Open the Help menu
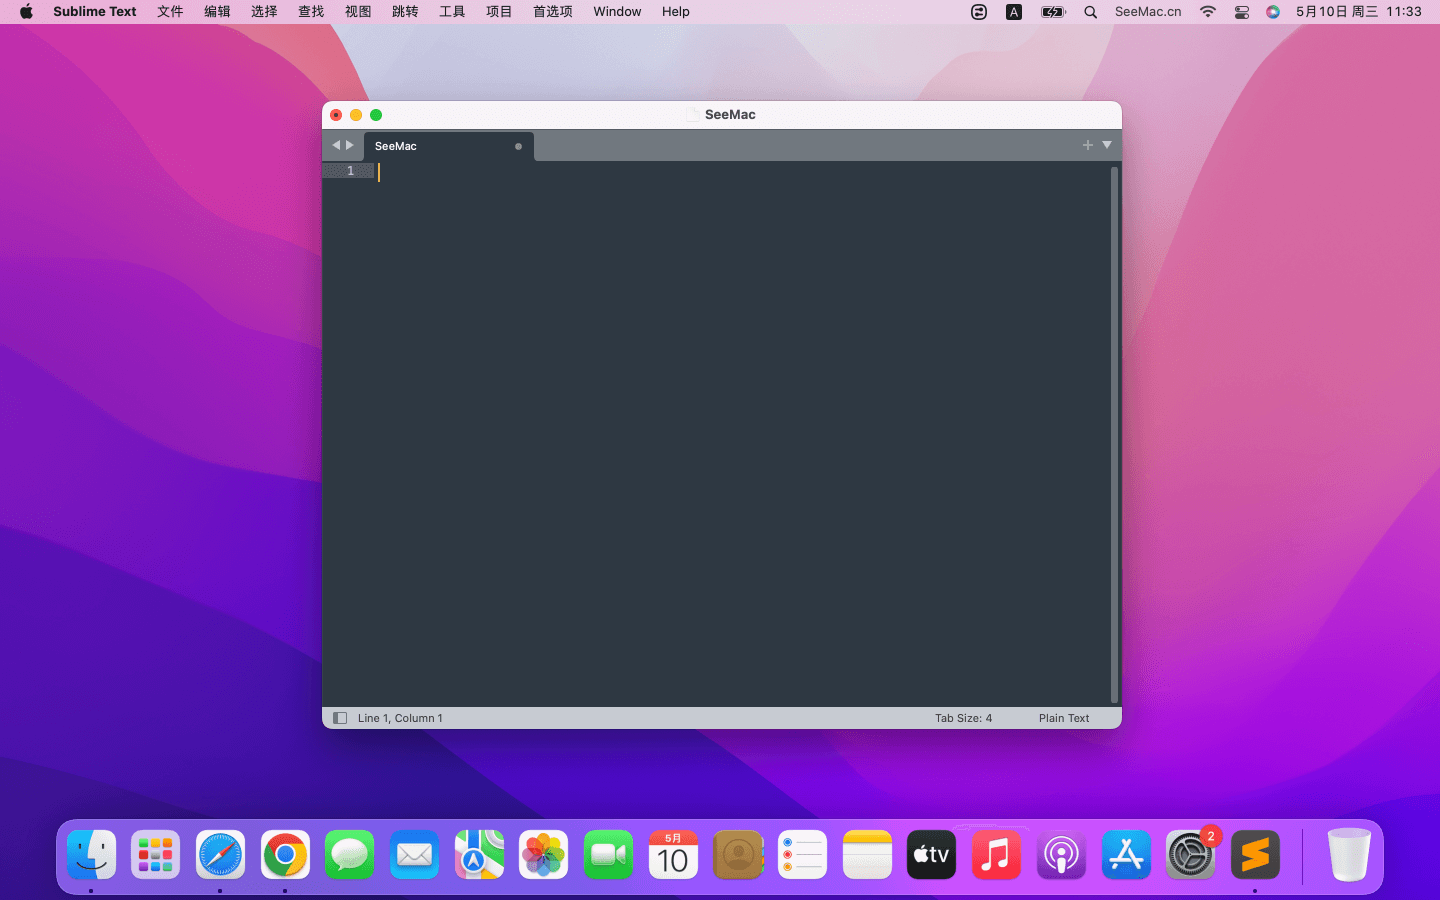The height and width of the screenshot is (900, 1440). (676, 12)
